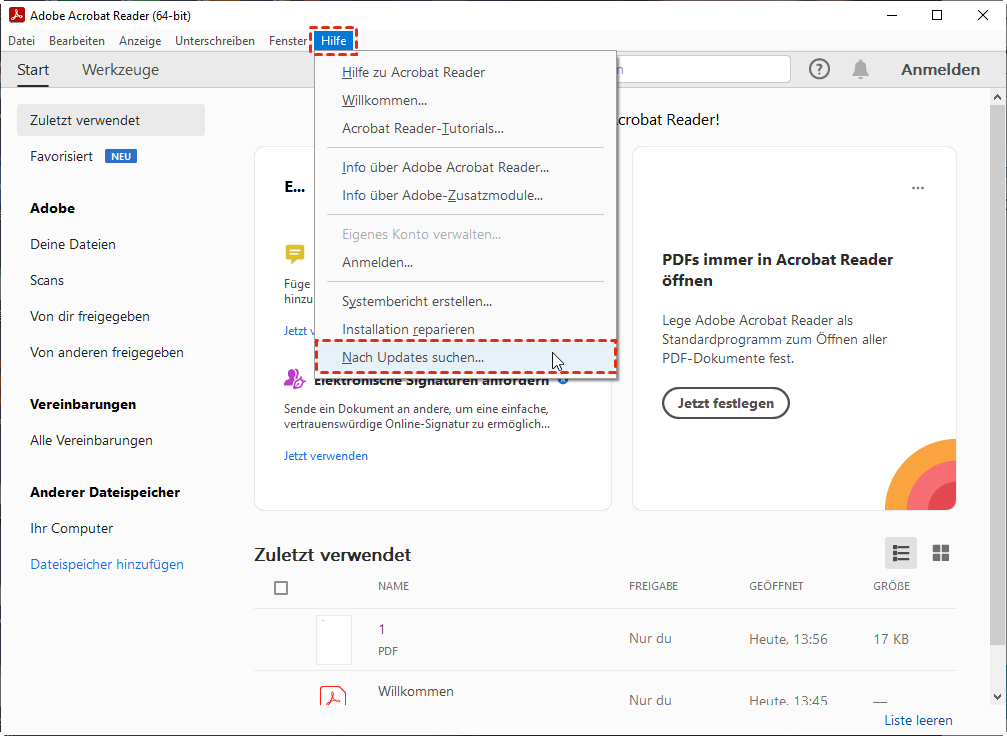The height and width of the screenshot is (736, 1007).
Task: Open the notifications bell icon
Action: (x=860, y=69)
